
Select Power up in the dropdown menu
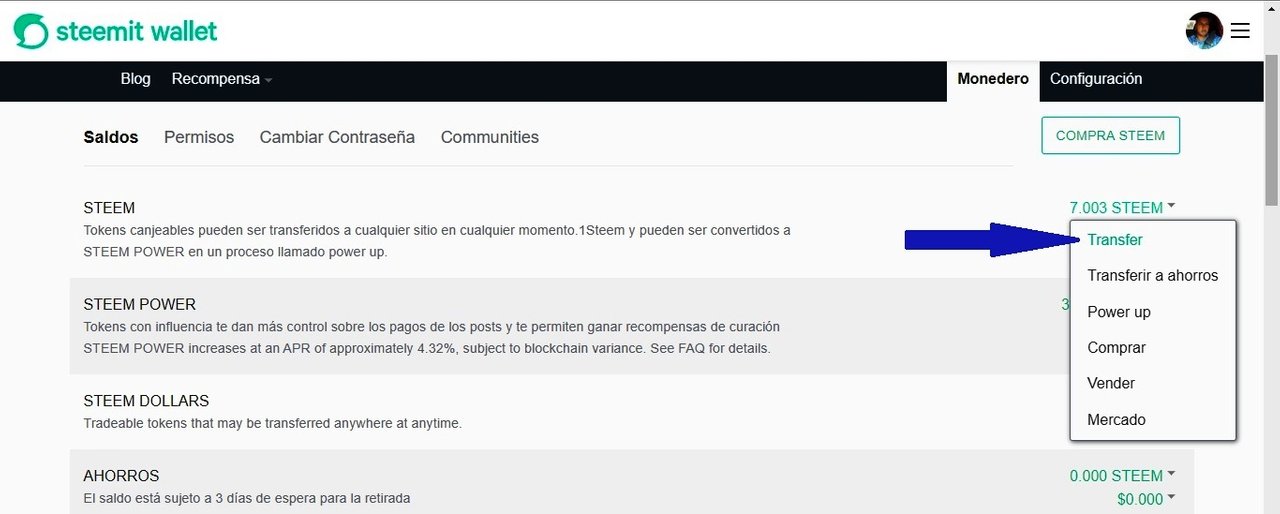[x=1119, y=312]
